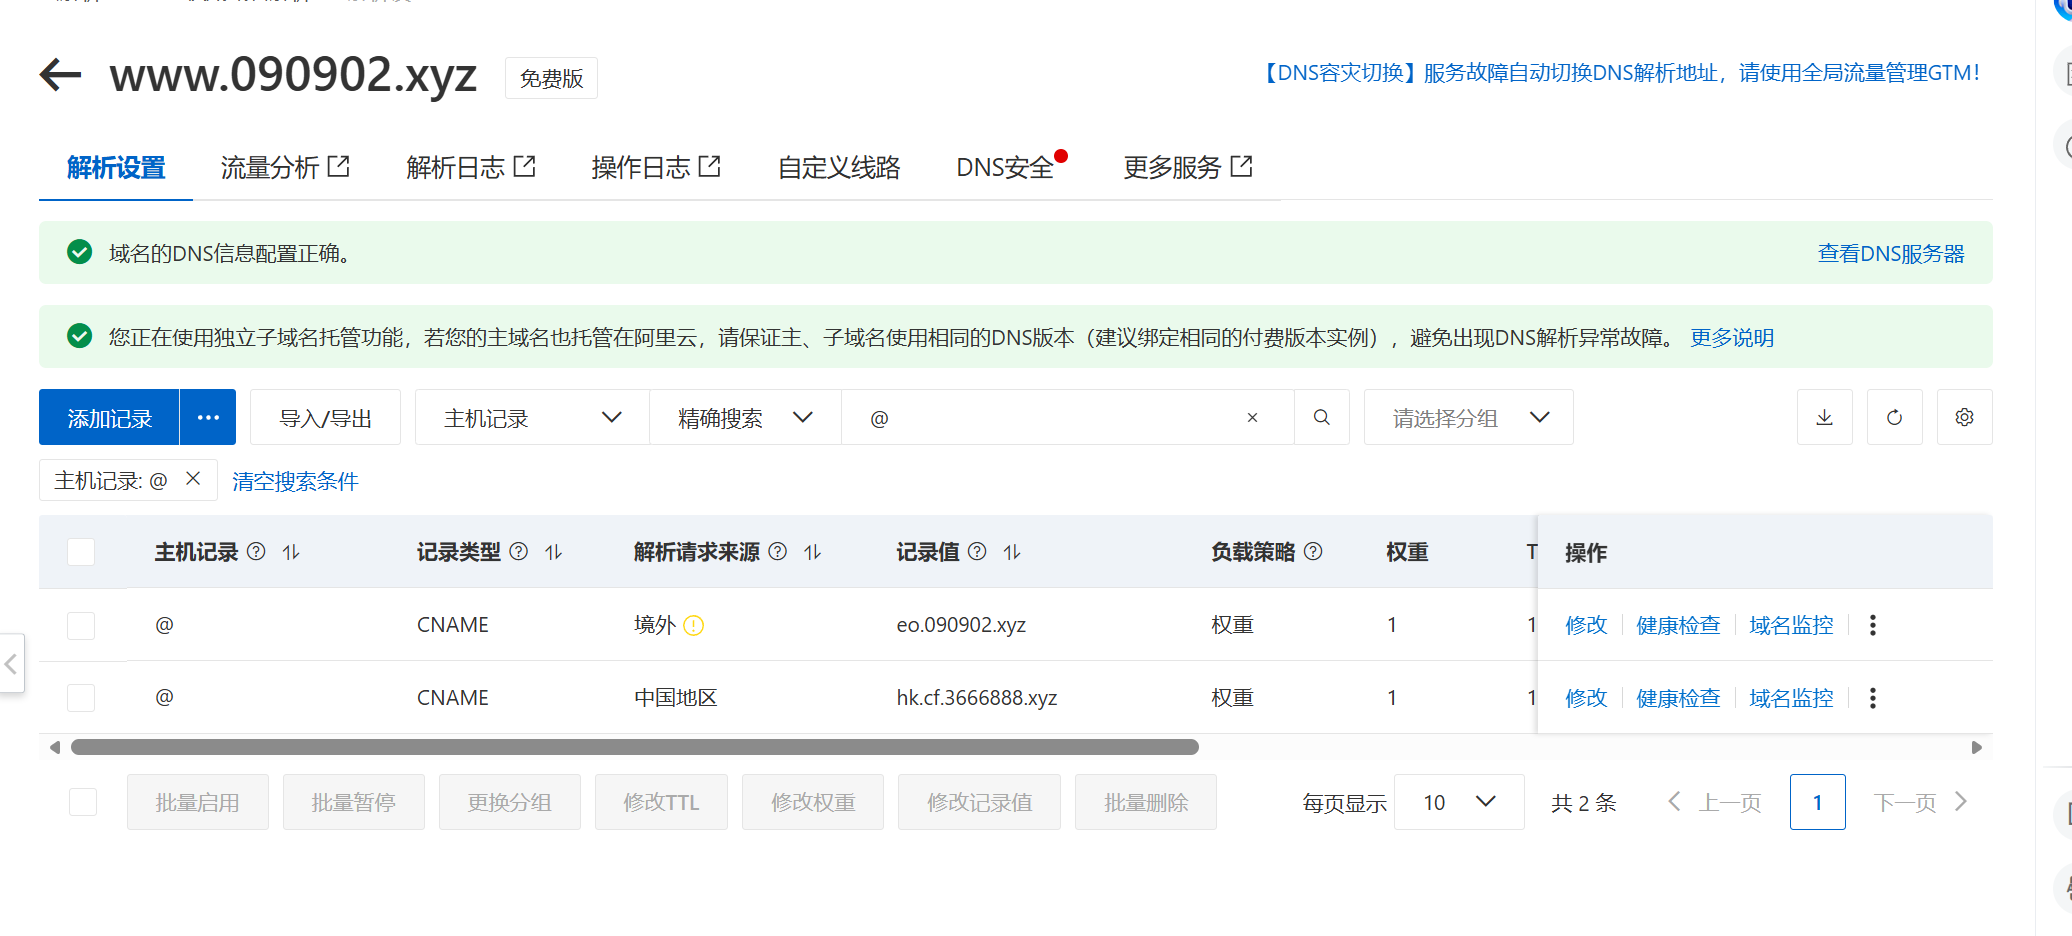Image resolution: width=2072 pixels, height=936 pixels.
Task: Open 查看DNS服务器 link
Action: (x=1890, y=253)
